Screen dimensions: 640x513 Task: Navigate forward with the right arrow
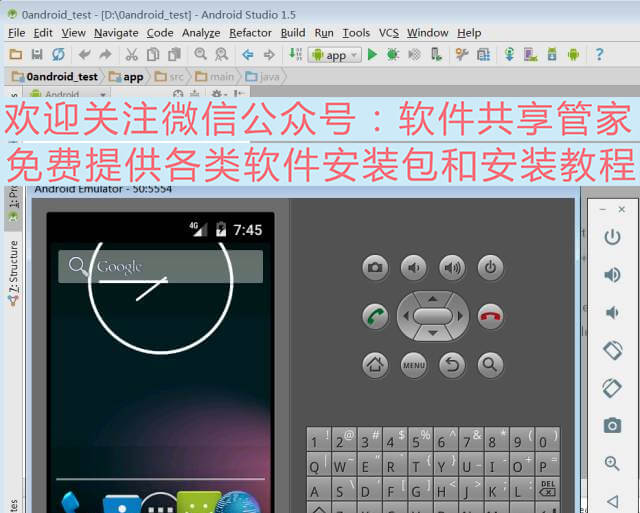(x=269, y=54)
